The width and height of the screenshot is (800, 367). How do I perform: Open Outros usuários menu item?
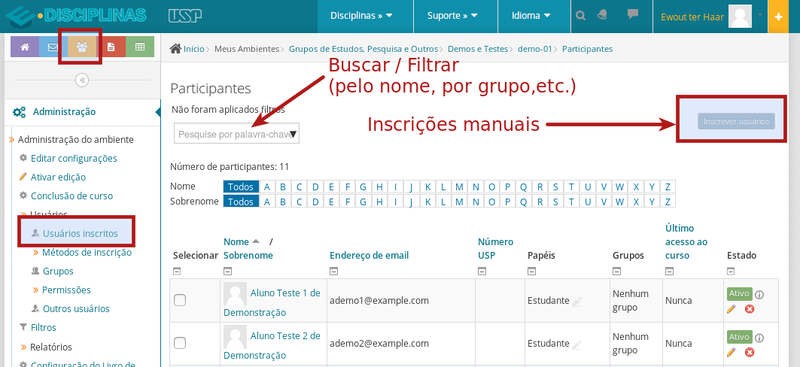(x=76, y=309)
